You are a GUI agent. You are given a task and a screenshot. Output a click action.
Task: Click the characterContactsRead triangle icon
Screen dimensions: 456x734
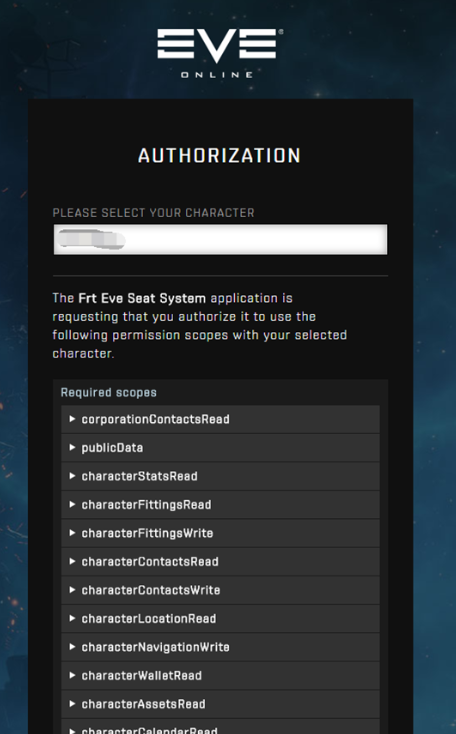tap(72, 561)
